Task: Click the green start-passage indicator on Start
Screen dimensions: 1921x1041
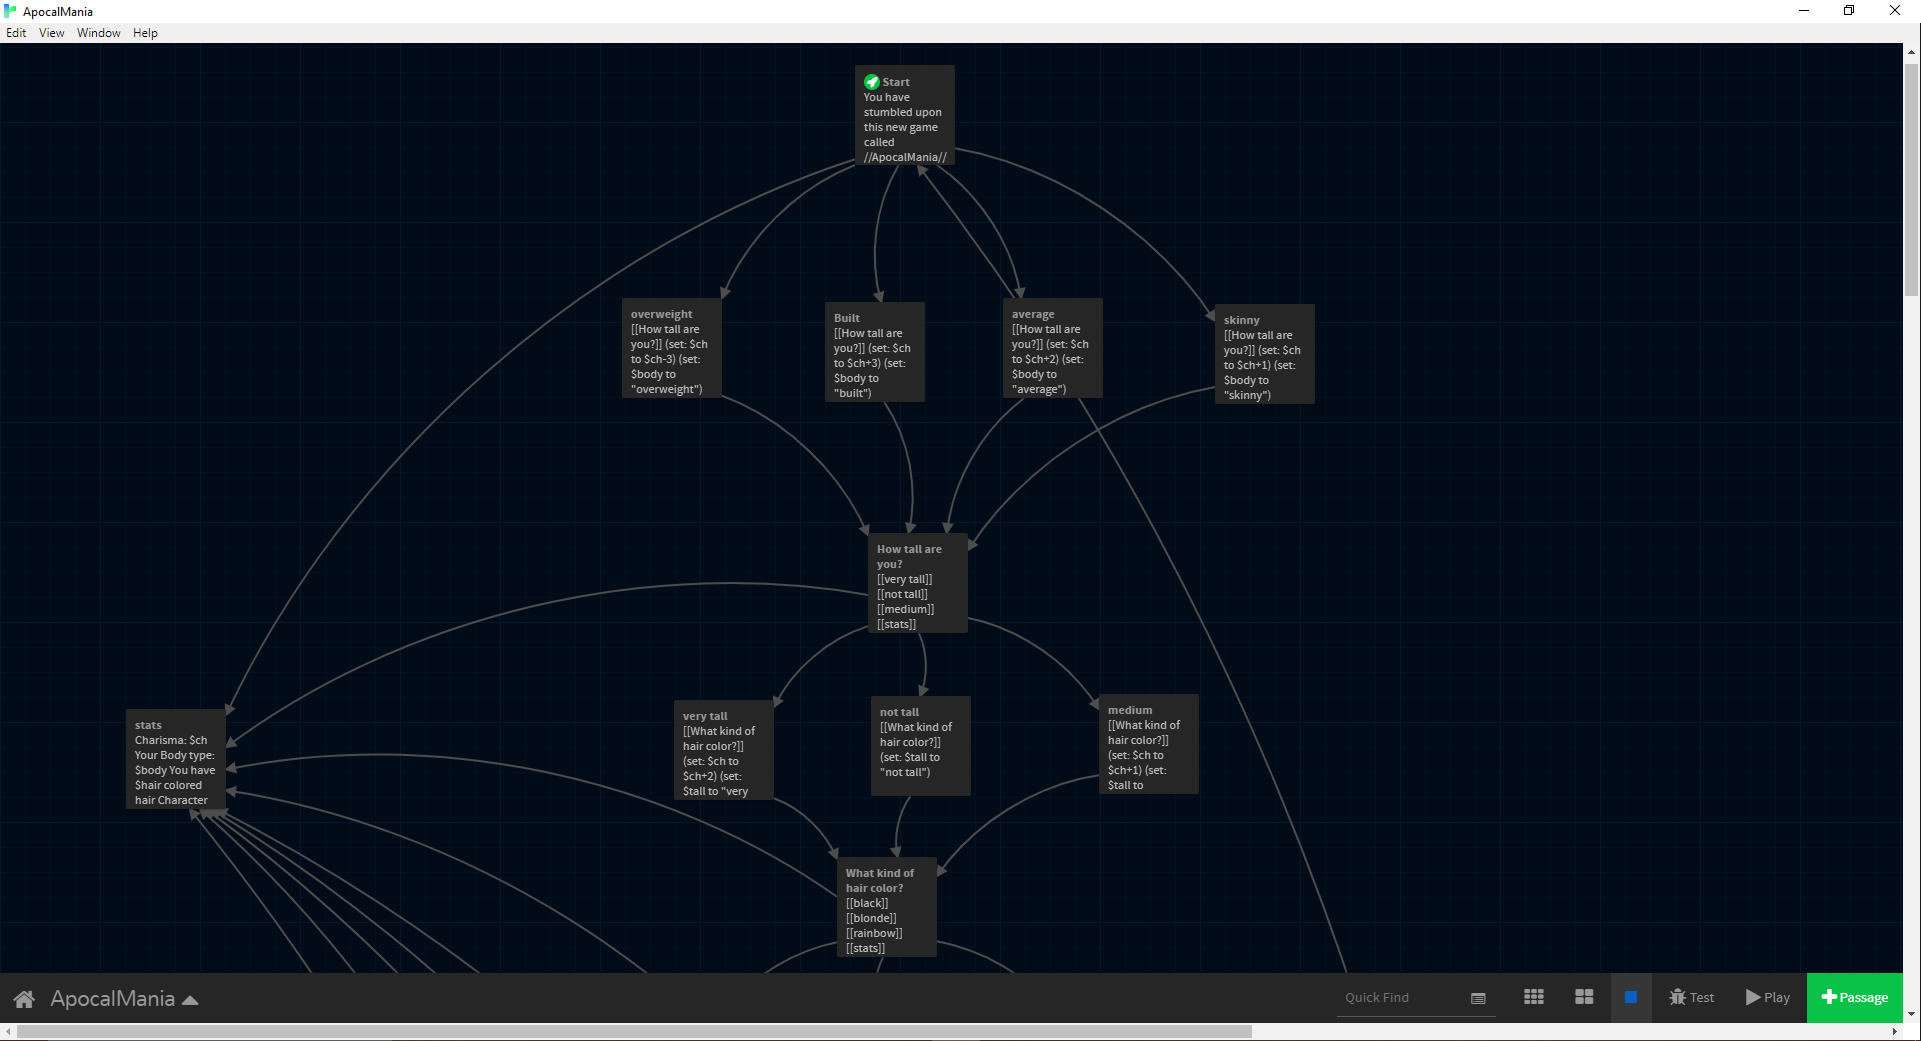Action: coord(871,81)
